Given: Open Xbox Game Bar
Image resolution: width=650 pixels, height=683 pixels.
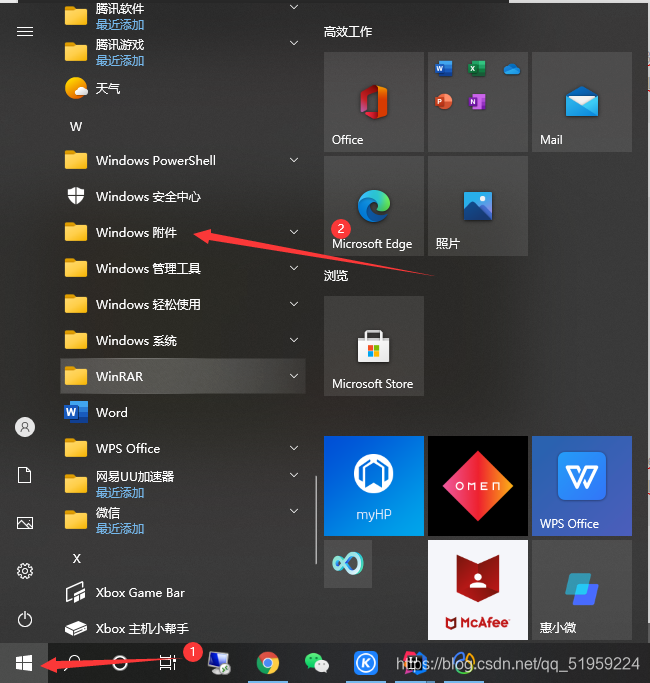Looking at the screenshot, I should tap(183, 592).
